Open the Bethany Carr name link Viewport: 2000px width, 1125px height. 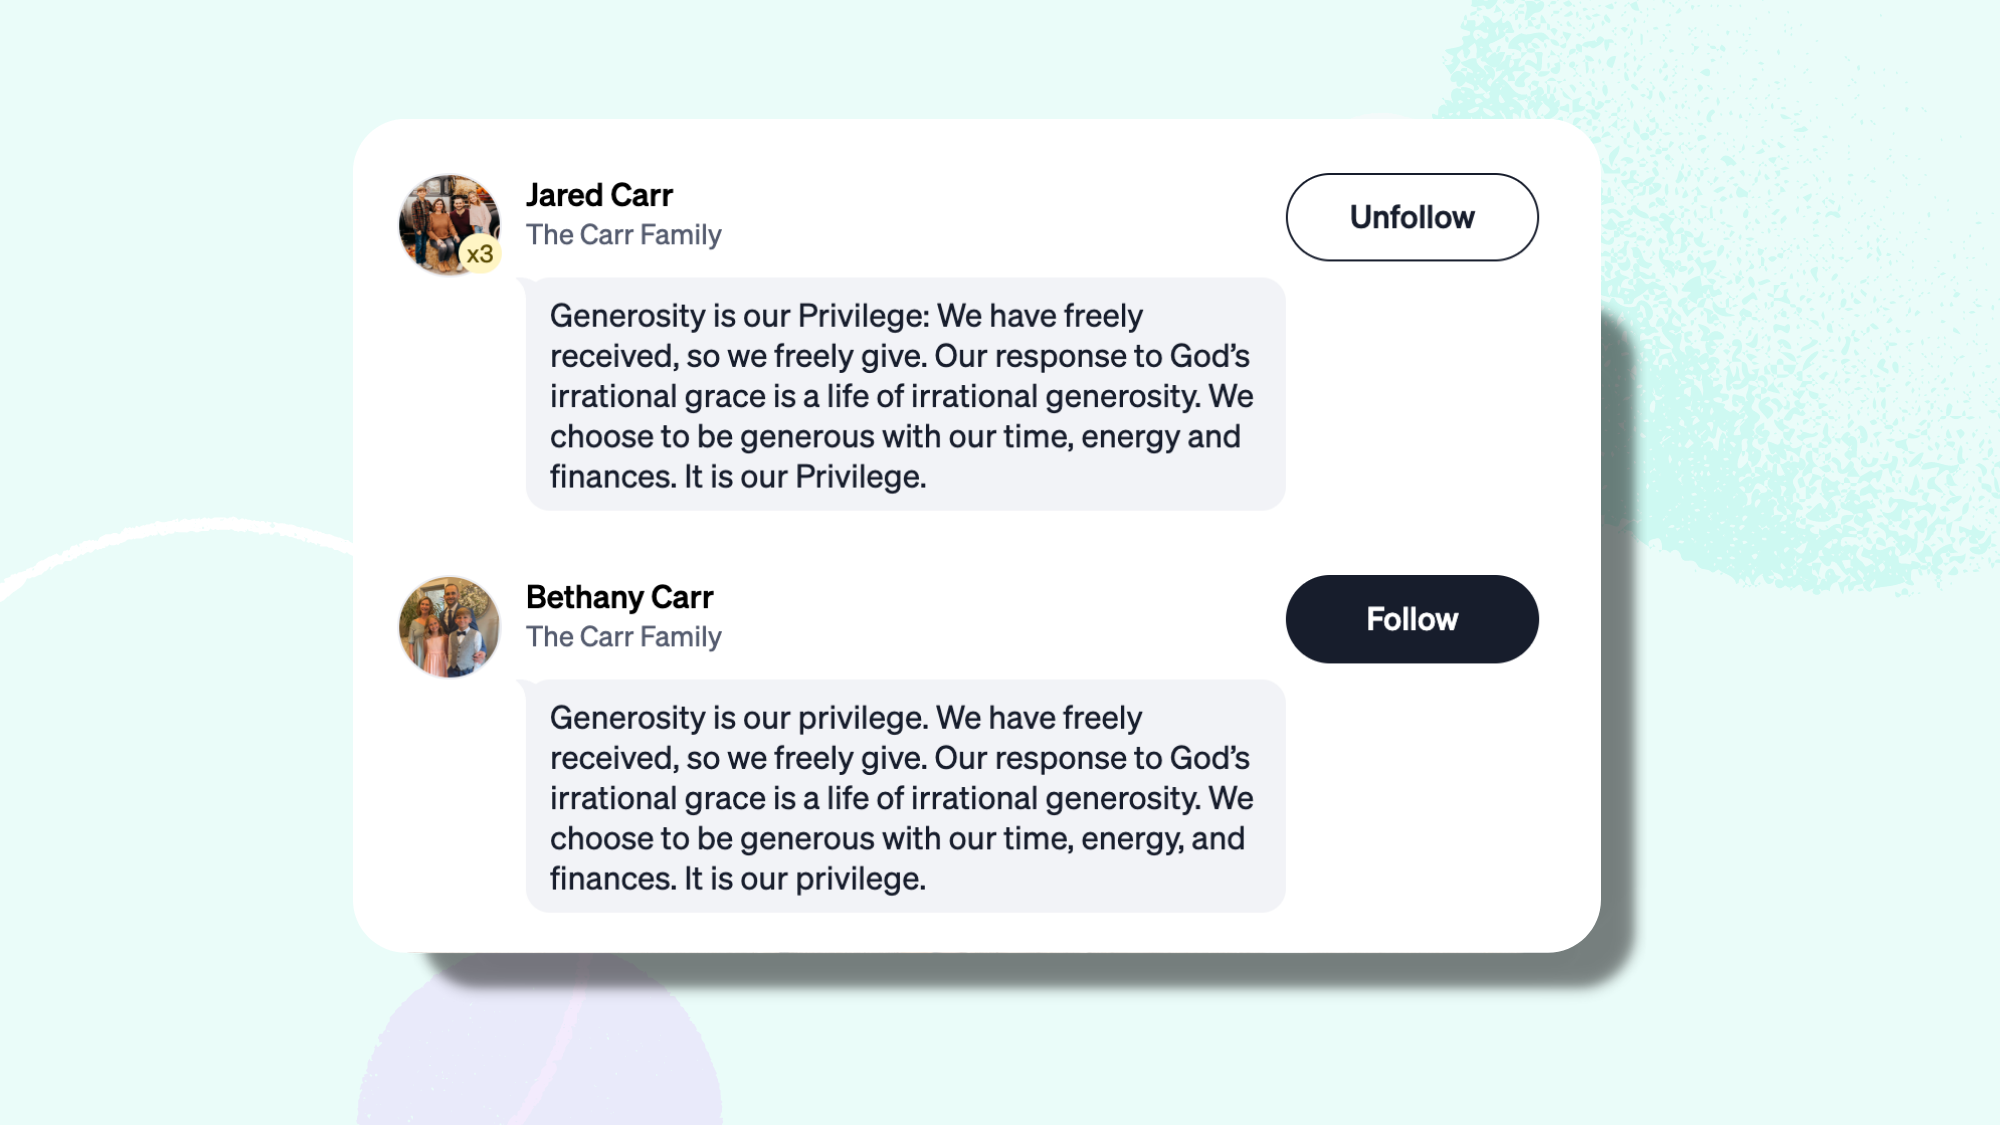pos(619,597)
